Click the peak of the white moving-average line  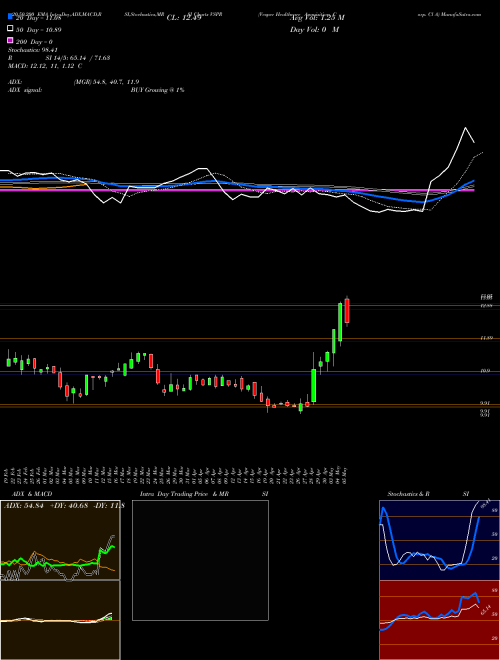coord(465,128)
